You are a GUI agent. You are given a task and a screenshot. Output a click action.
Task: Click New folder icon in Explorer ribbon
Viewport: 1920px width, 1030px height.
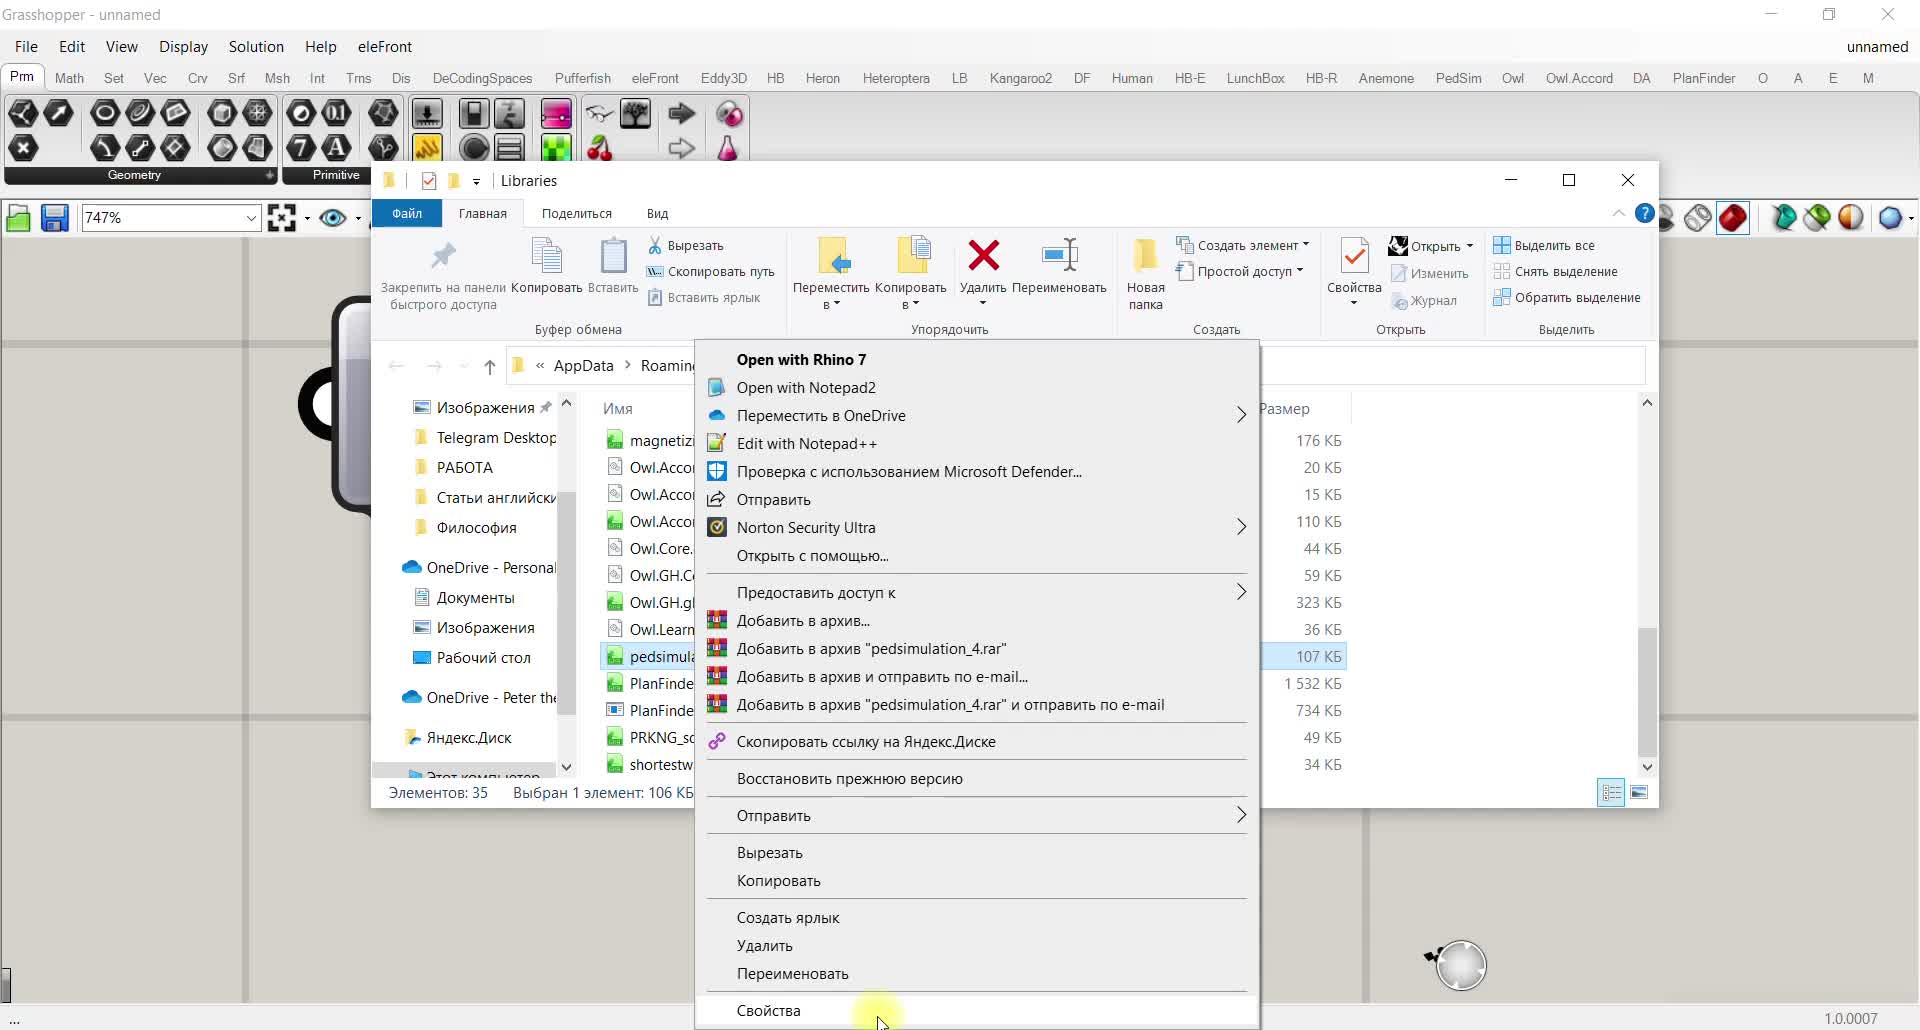pyautogui.click(x=1145, y=256)
